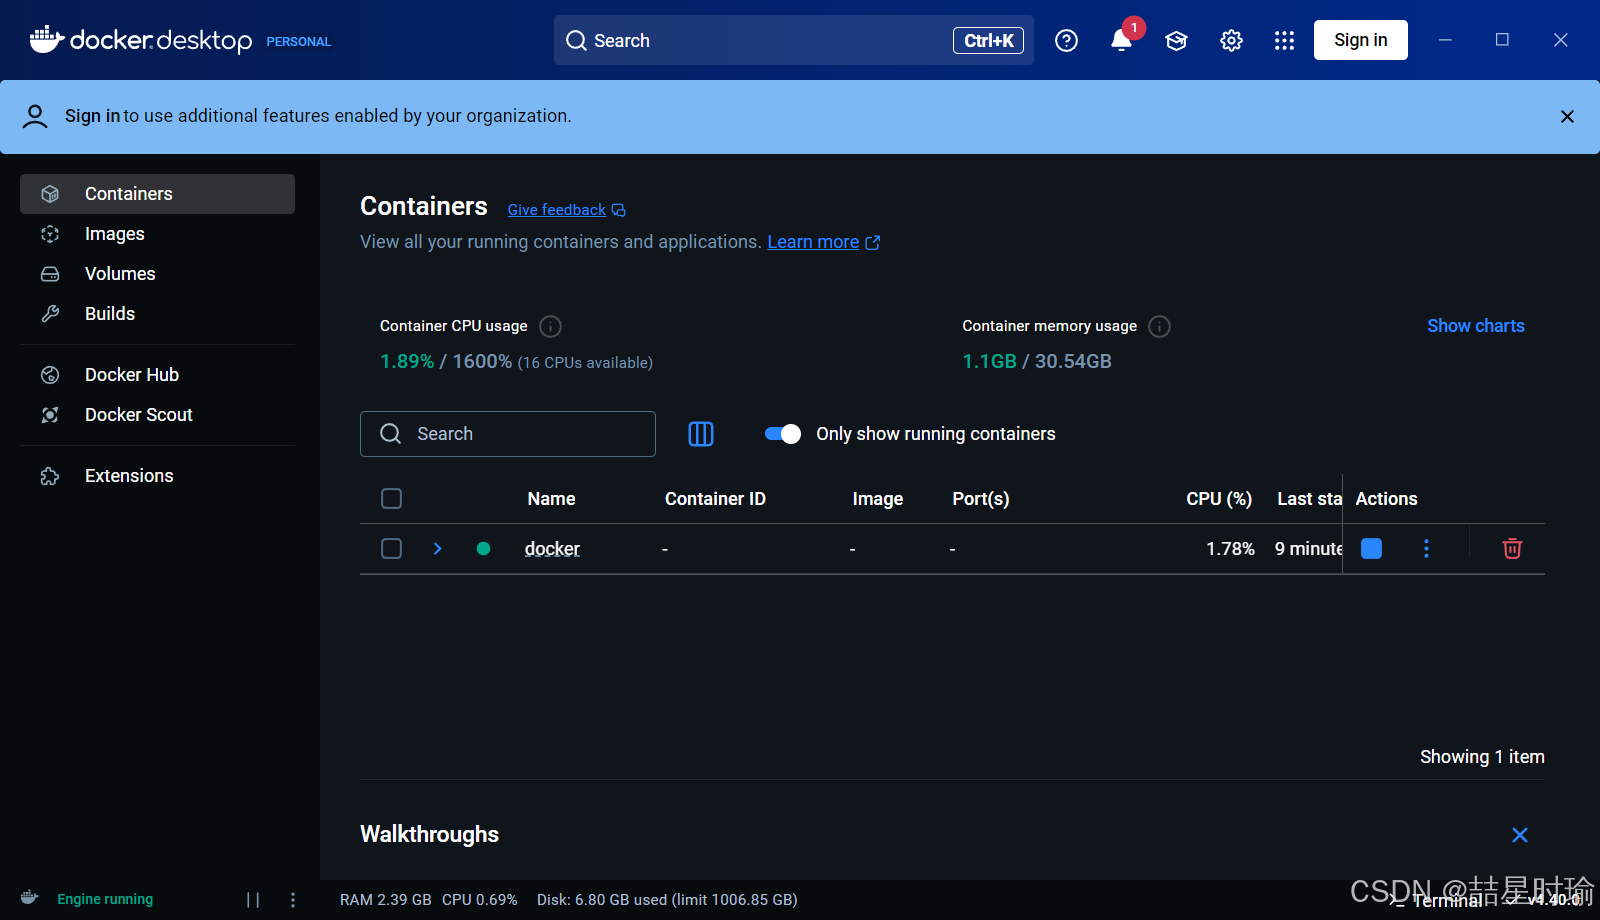The image size is (1600, 920).
Task: Click the whale icon beside Engine running
Action: (30, 897)
